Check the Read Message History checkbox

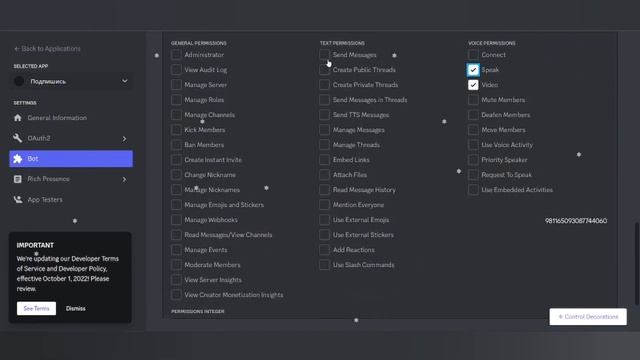[x=324, y=190]
